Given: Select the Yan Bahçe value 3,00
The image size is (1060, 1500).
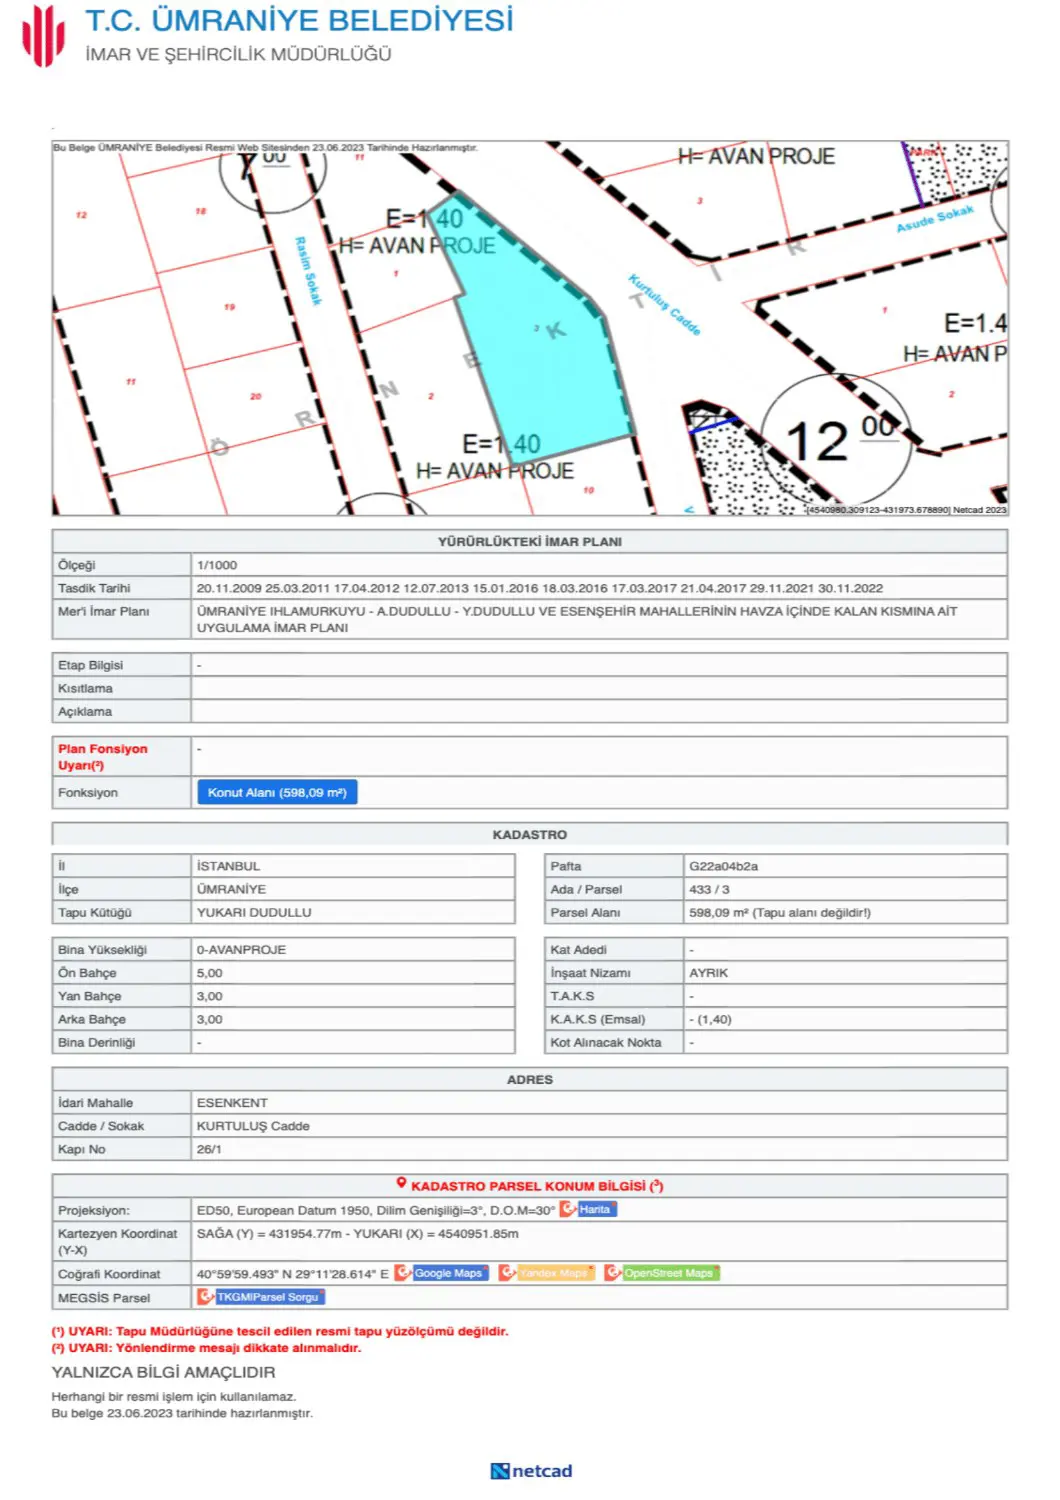Looking at the screenshot, I should pos(209,996).
